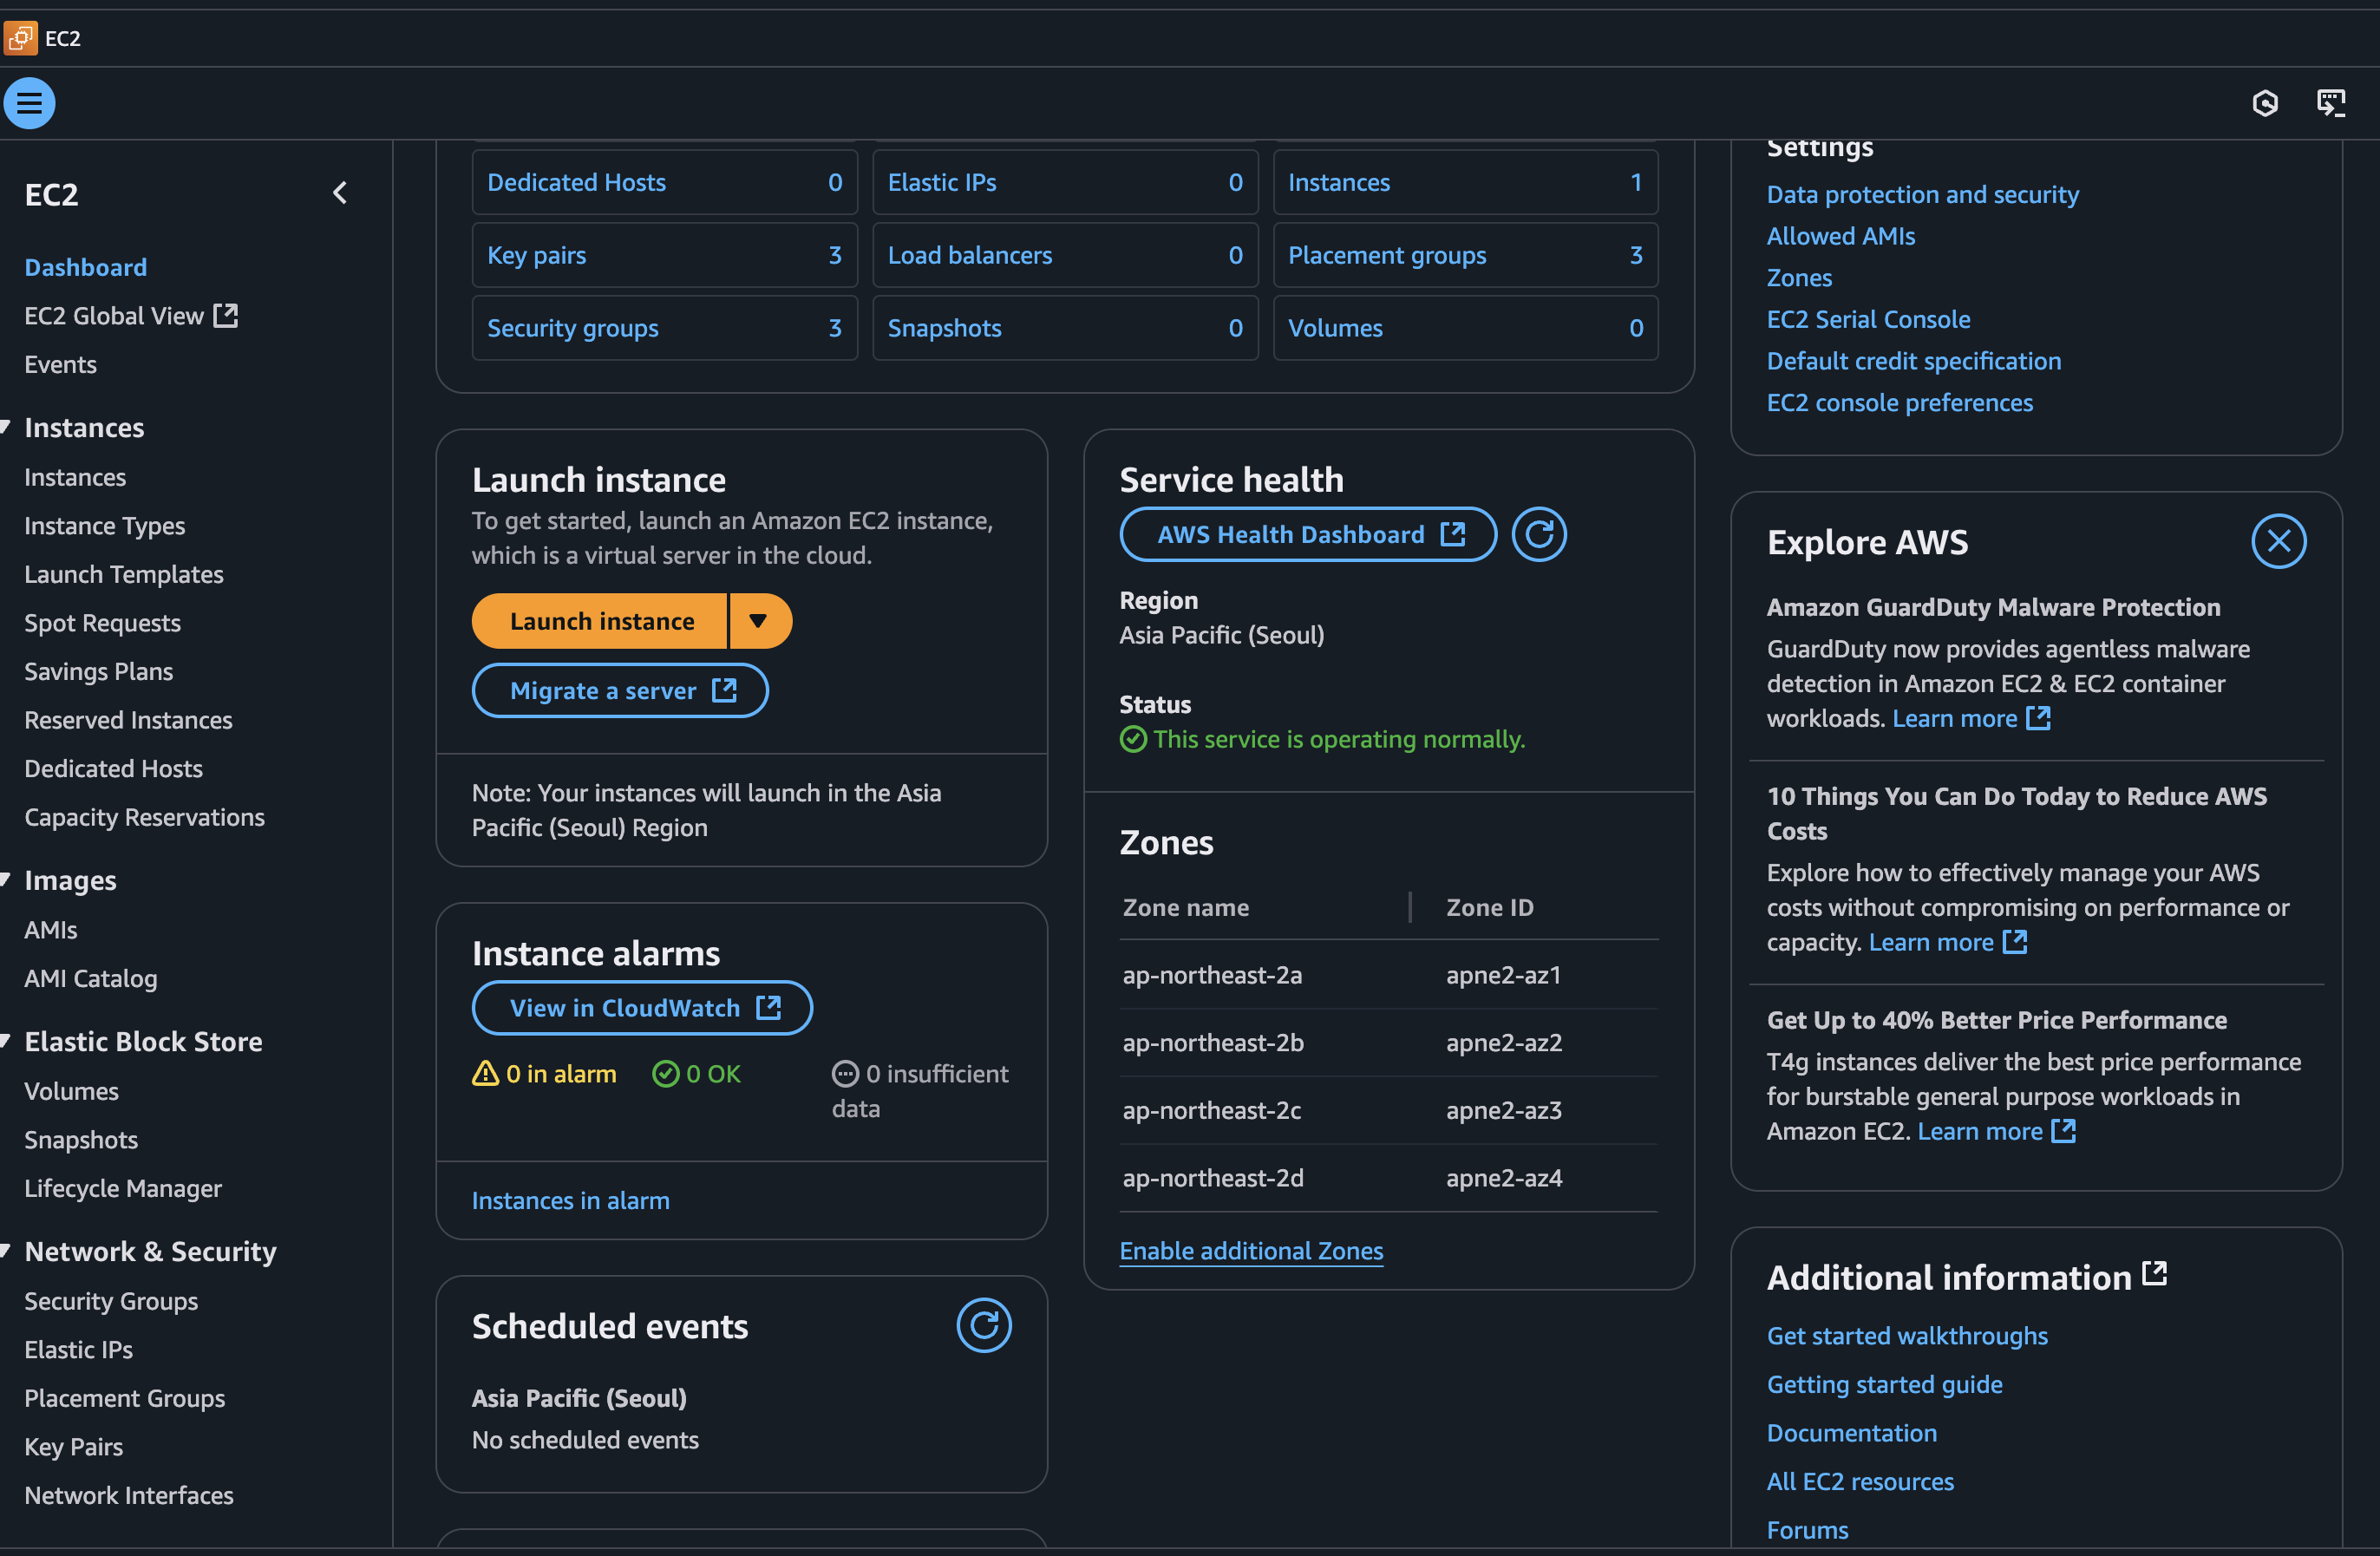Collapse the Instances sidebar section
Image resolution: width=2380 pixels, height=1556 pixels.
coord(6,427)
